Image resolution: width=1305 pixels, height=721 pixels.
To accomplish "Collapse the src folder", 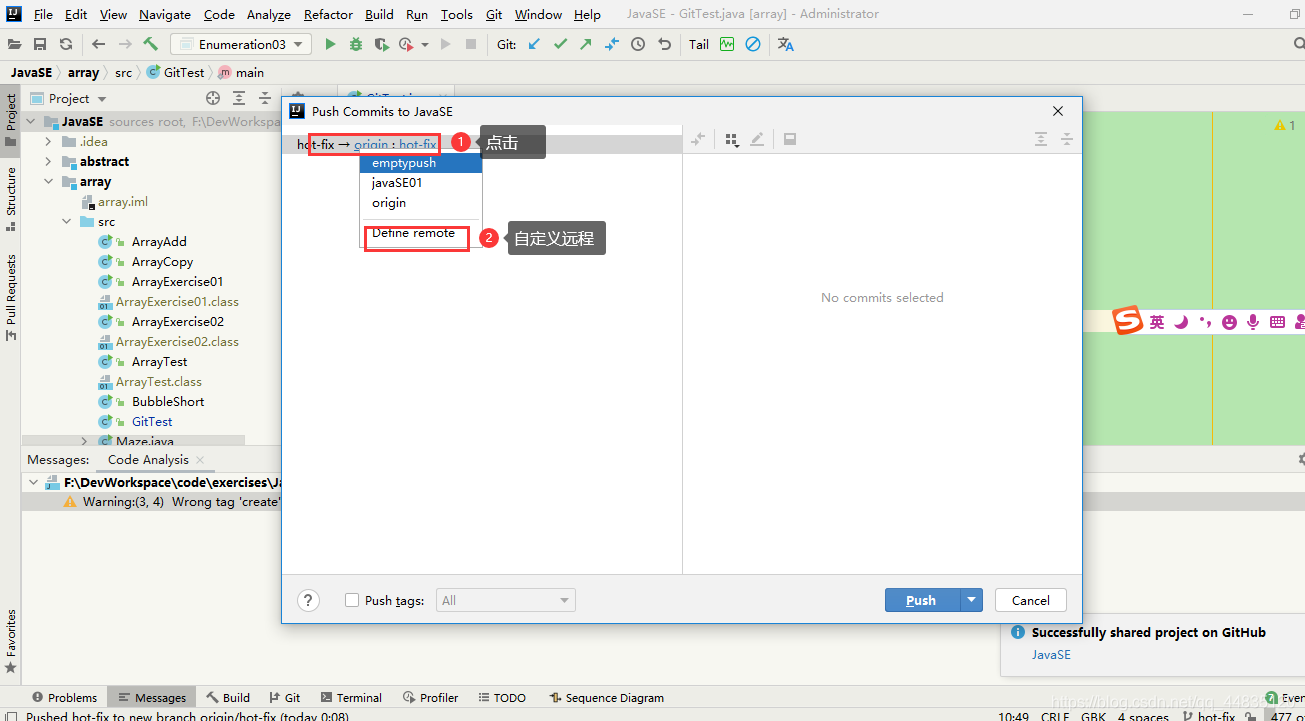I will point(66,221).
